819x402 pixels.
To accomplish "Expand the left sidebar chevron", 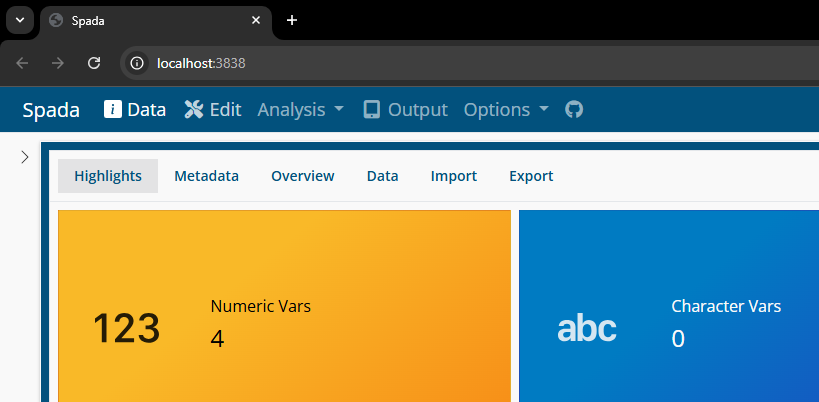I will coord(25,157).
